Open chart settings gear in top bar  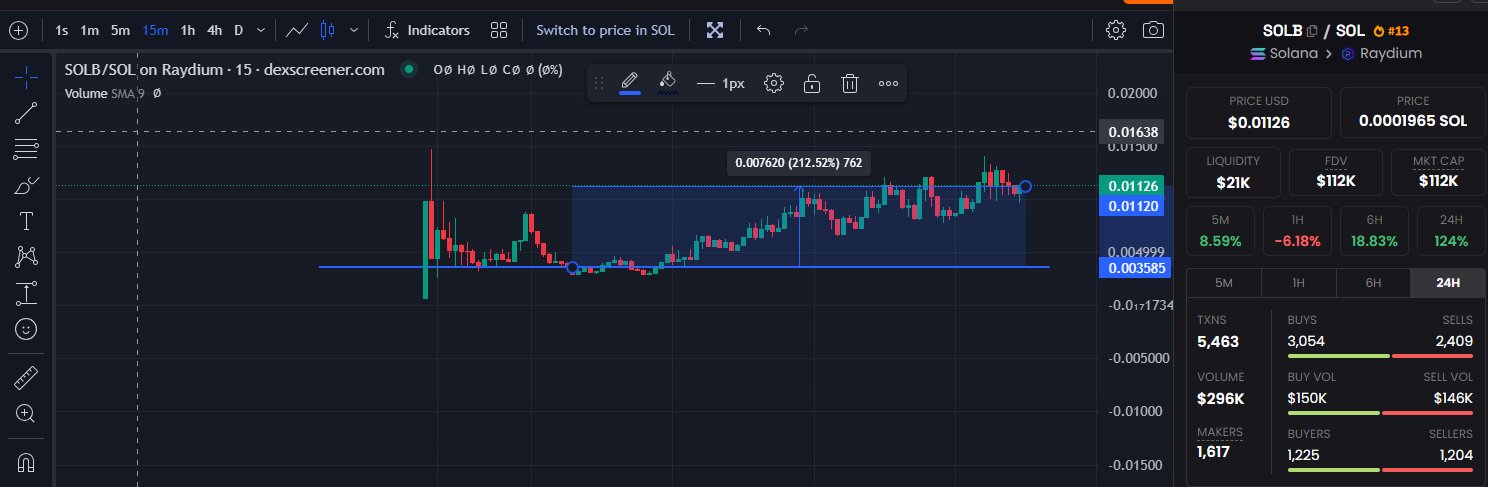coord(1116,30)
